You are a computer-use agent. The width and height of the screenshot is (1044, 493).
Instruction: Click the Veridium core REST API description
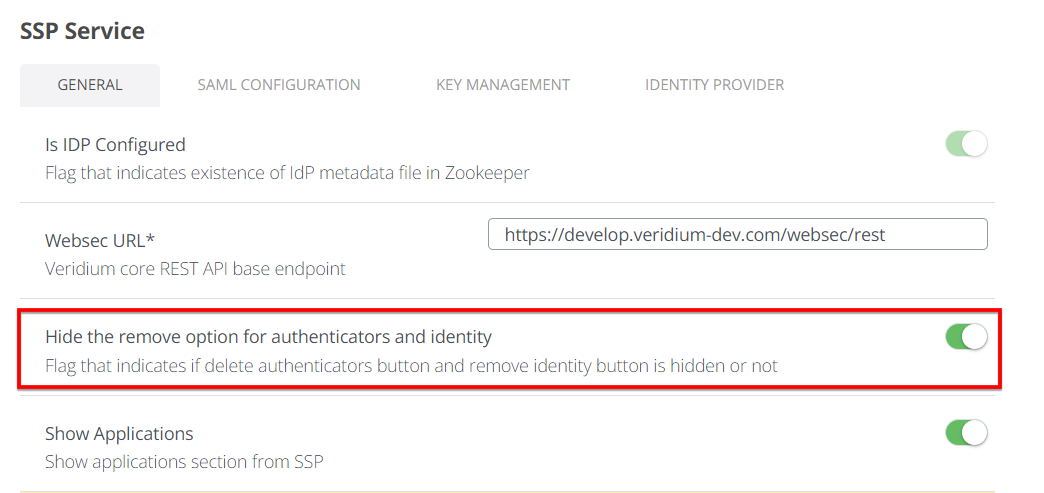(x=195, y=269)
